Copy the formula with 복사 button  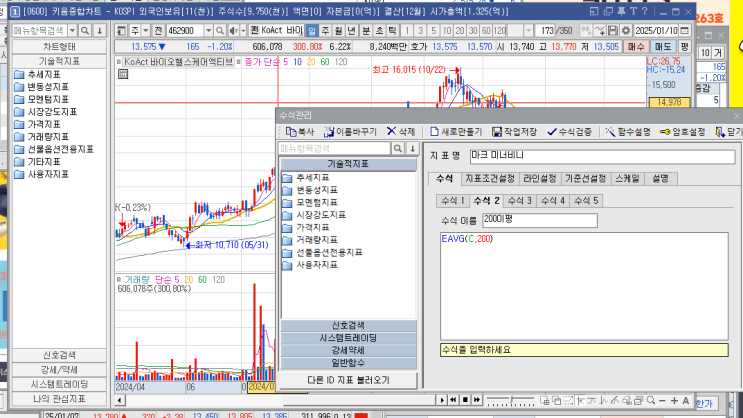pyautogui.click(x=300, y=132)
